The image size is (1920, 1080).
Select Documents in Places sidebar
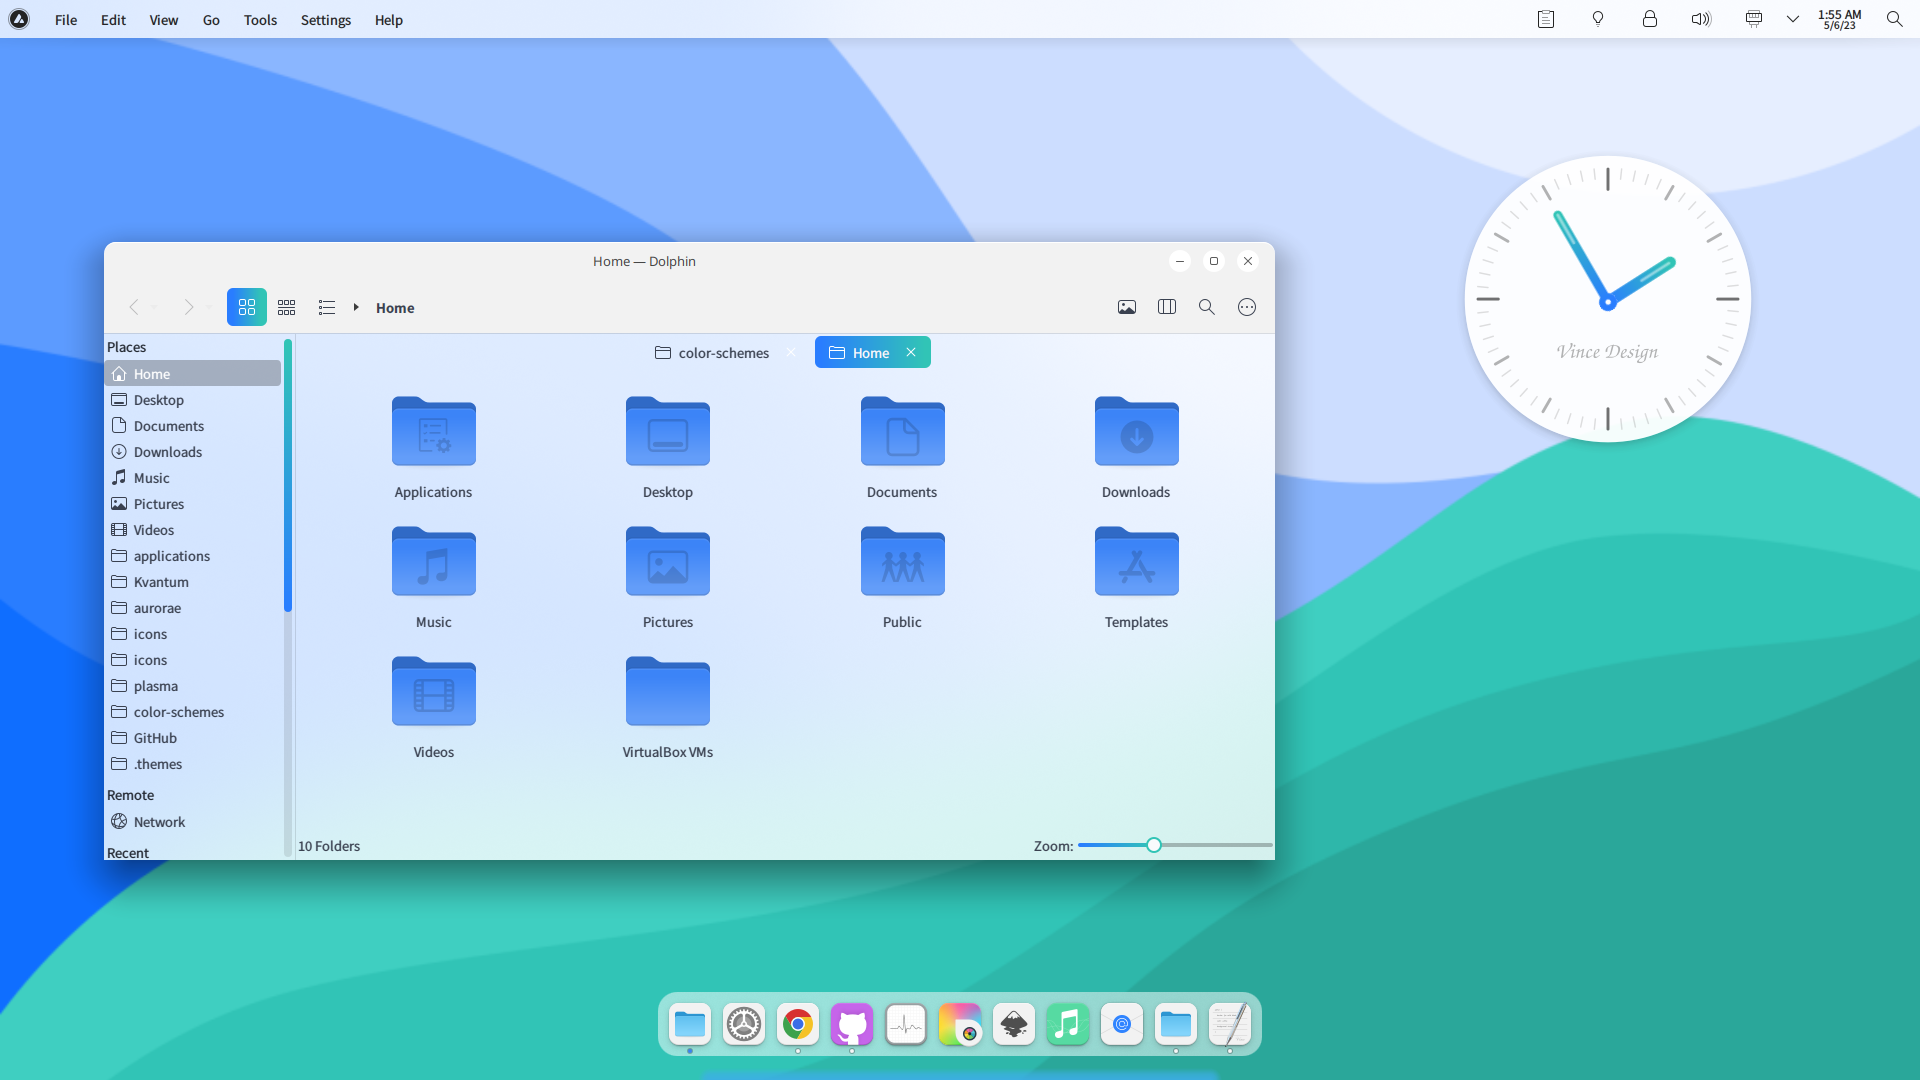click(193, 426)
